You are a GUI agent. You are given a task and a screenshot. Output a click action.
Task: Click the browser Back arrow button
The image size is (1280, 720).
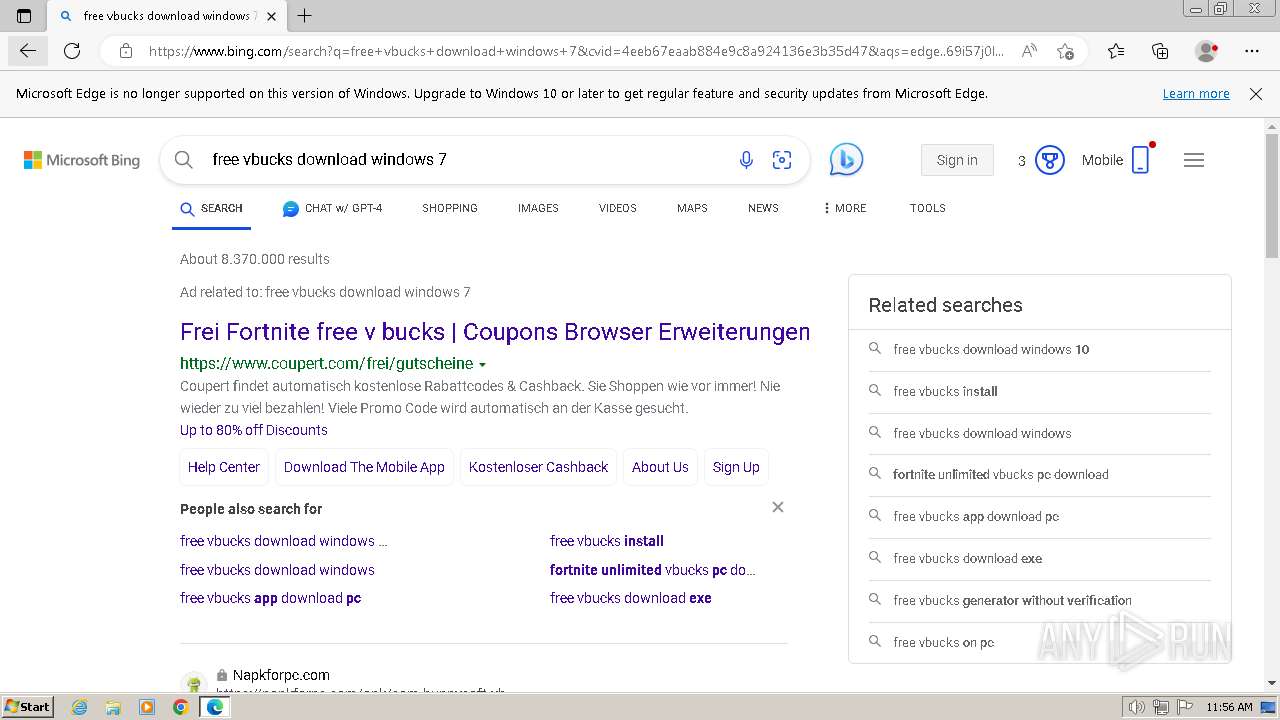pyautogui.click(x=27, y=51)
